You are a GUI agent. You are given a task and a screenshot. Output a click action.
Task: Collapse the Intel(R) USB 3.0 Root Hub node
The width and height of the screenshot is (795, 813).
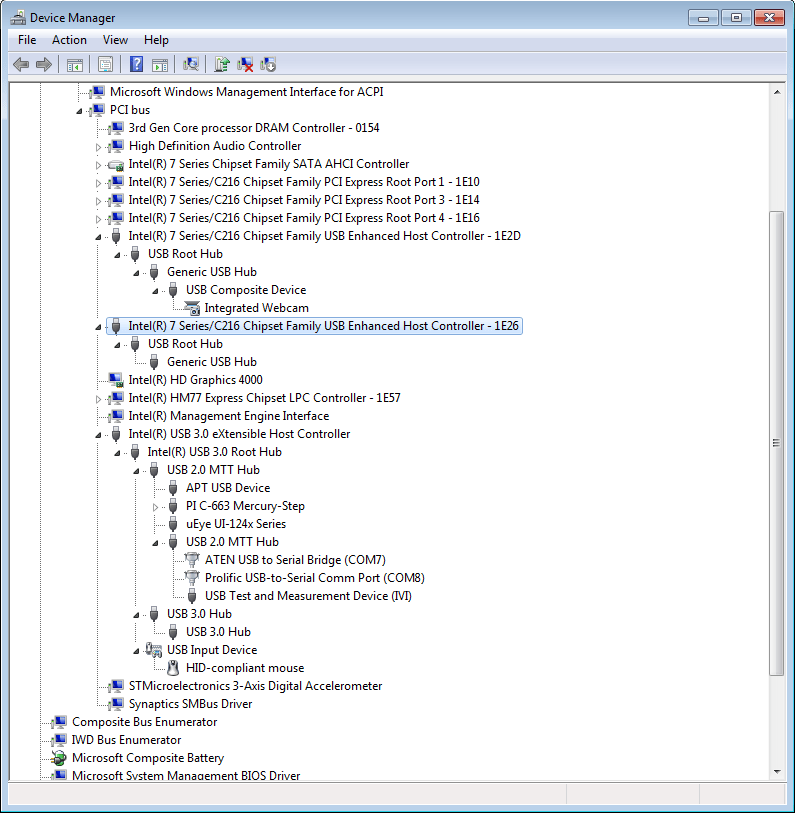pyautogui.click(x=117, y=453)
